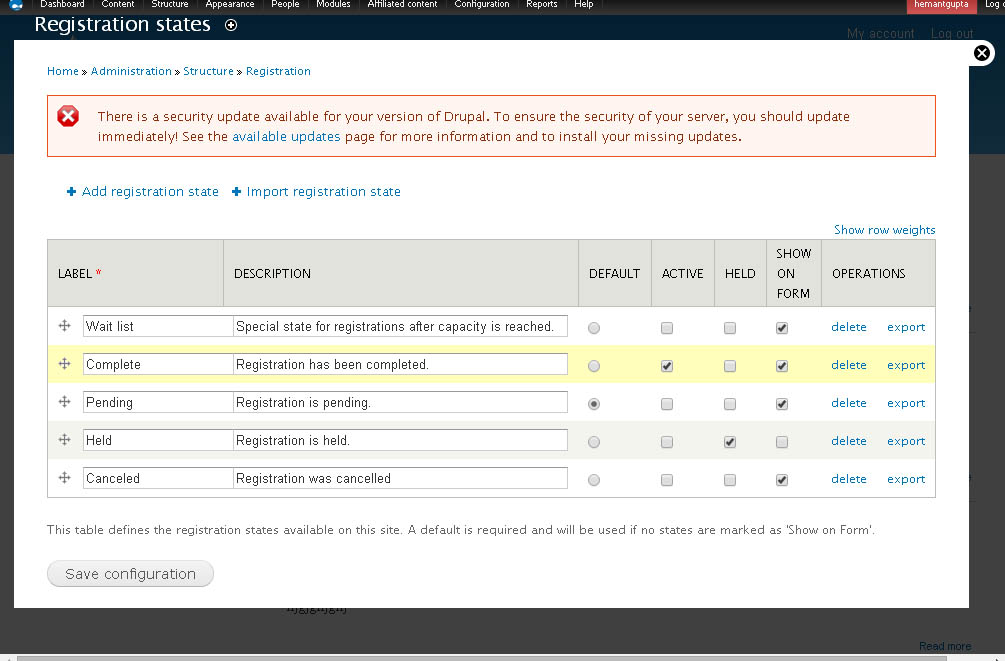
Task: Delete the Held state
Action: (x=849, y=440)
